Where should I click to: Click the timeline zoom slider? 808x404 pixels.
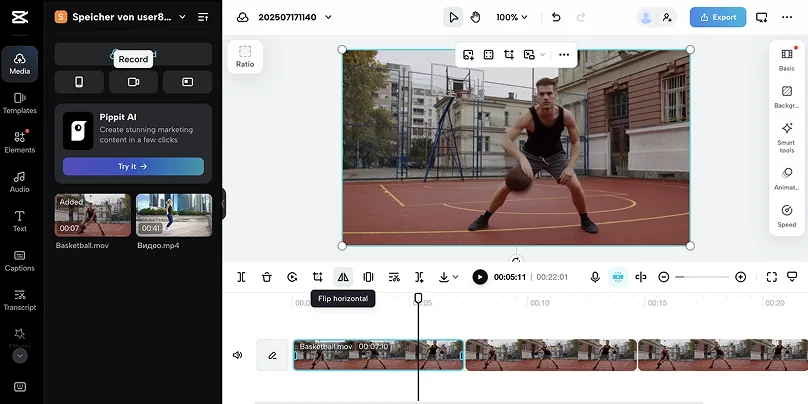pos(702,277)
